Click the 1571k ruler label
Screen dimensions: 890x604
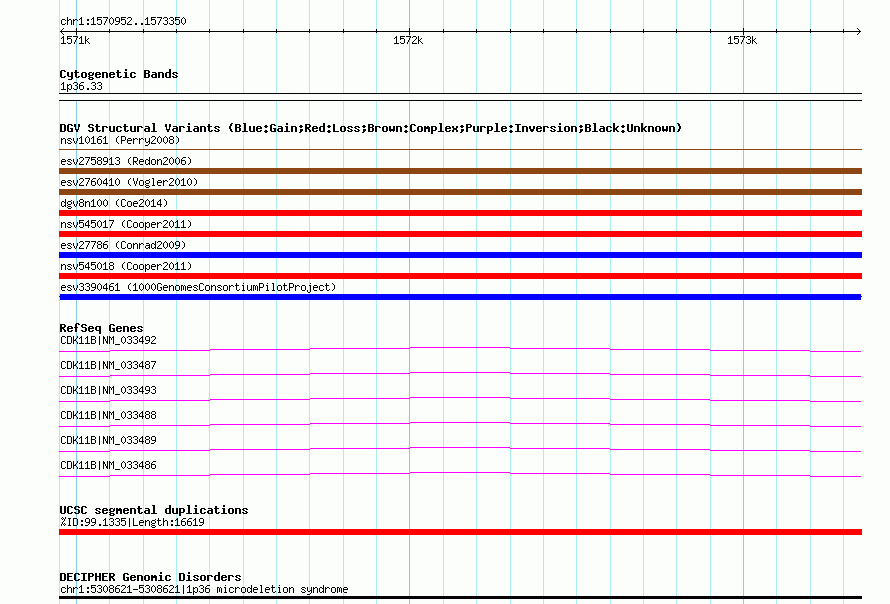[75, 40]
